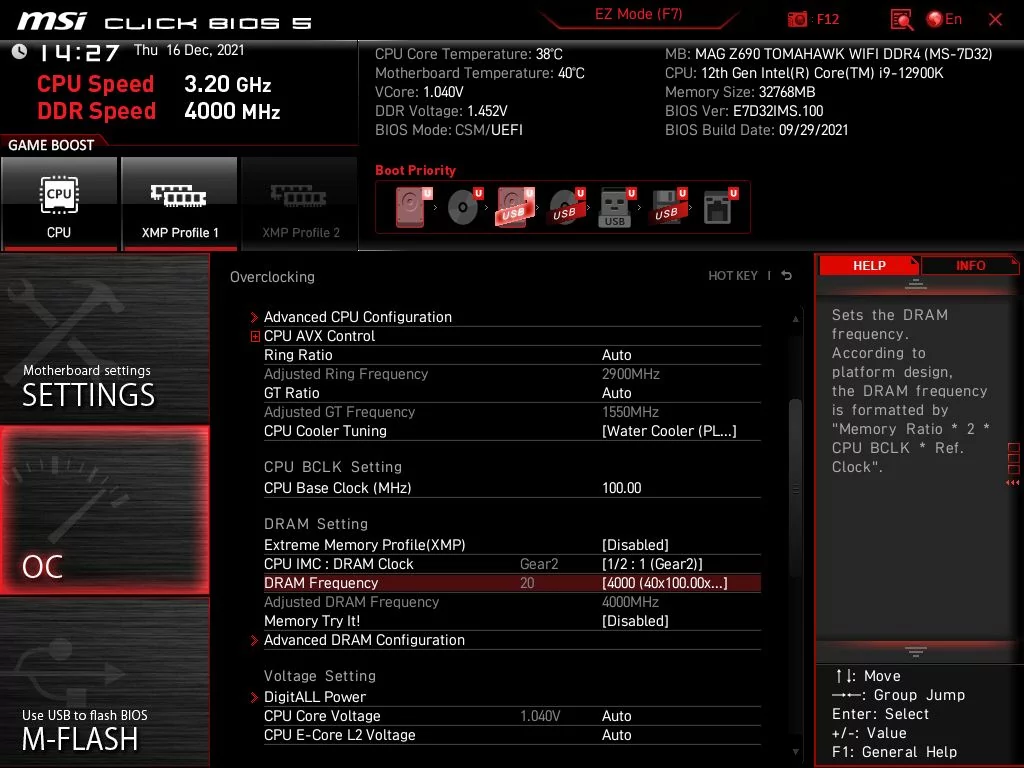Select the Ring Ratio Auto value
The image size is (1024, 768).
pyautogui.click(x=616, y=355)
